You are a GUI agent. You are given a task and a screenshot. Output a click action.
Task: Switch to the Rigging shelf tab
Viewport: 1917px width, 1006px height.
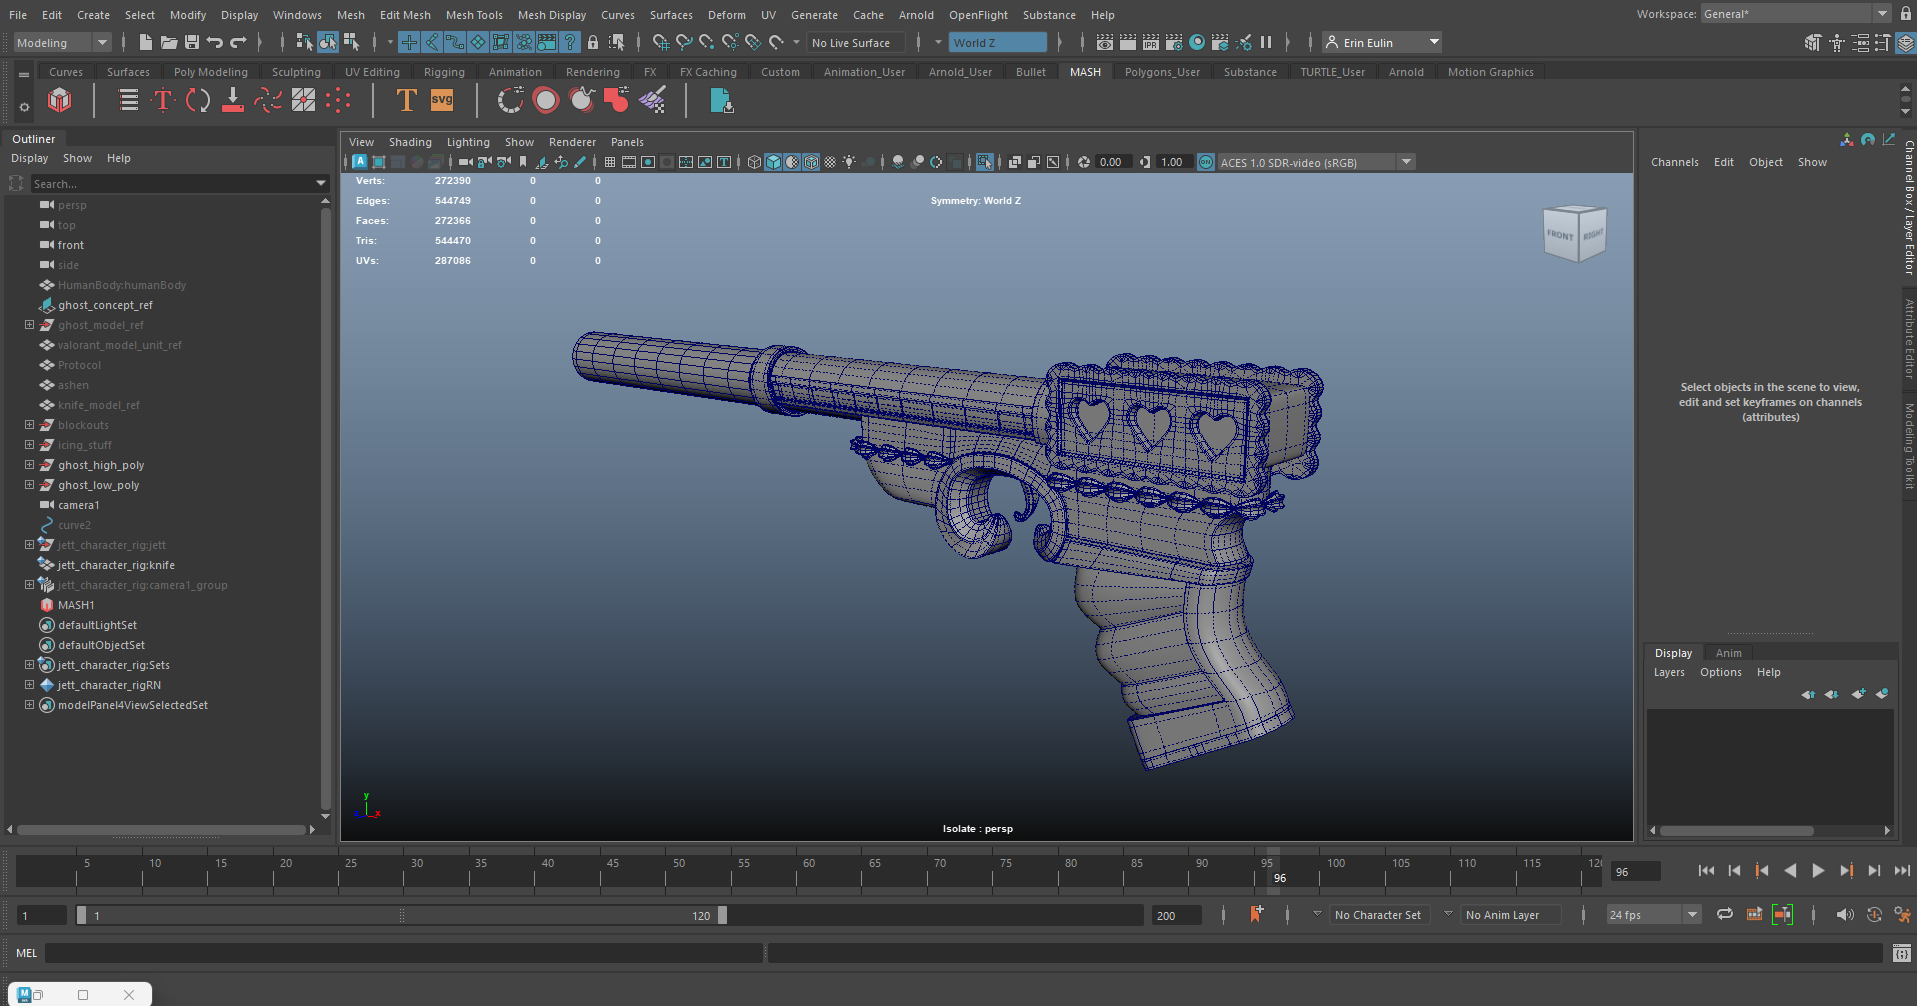(x=444, y=72)
